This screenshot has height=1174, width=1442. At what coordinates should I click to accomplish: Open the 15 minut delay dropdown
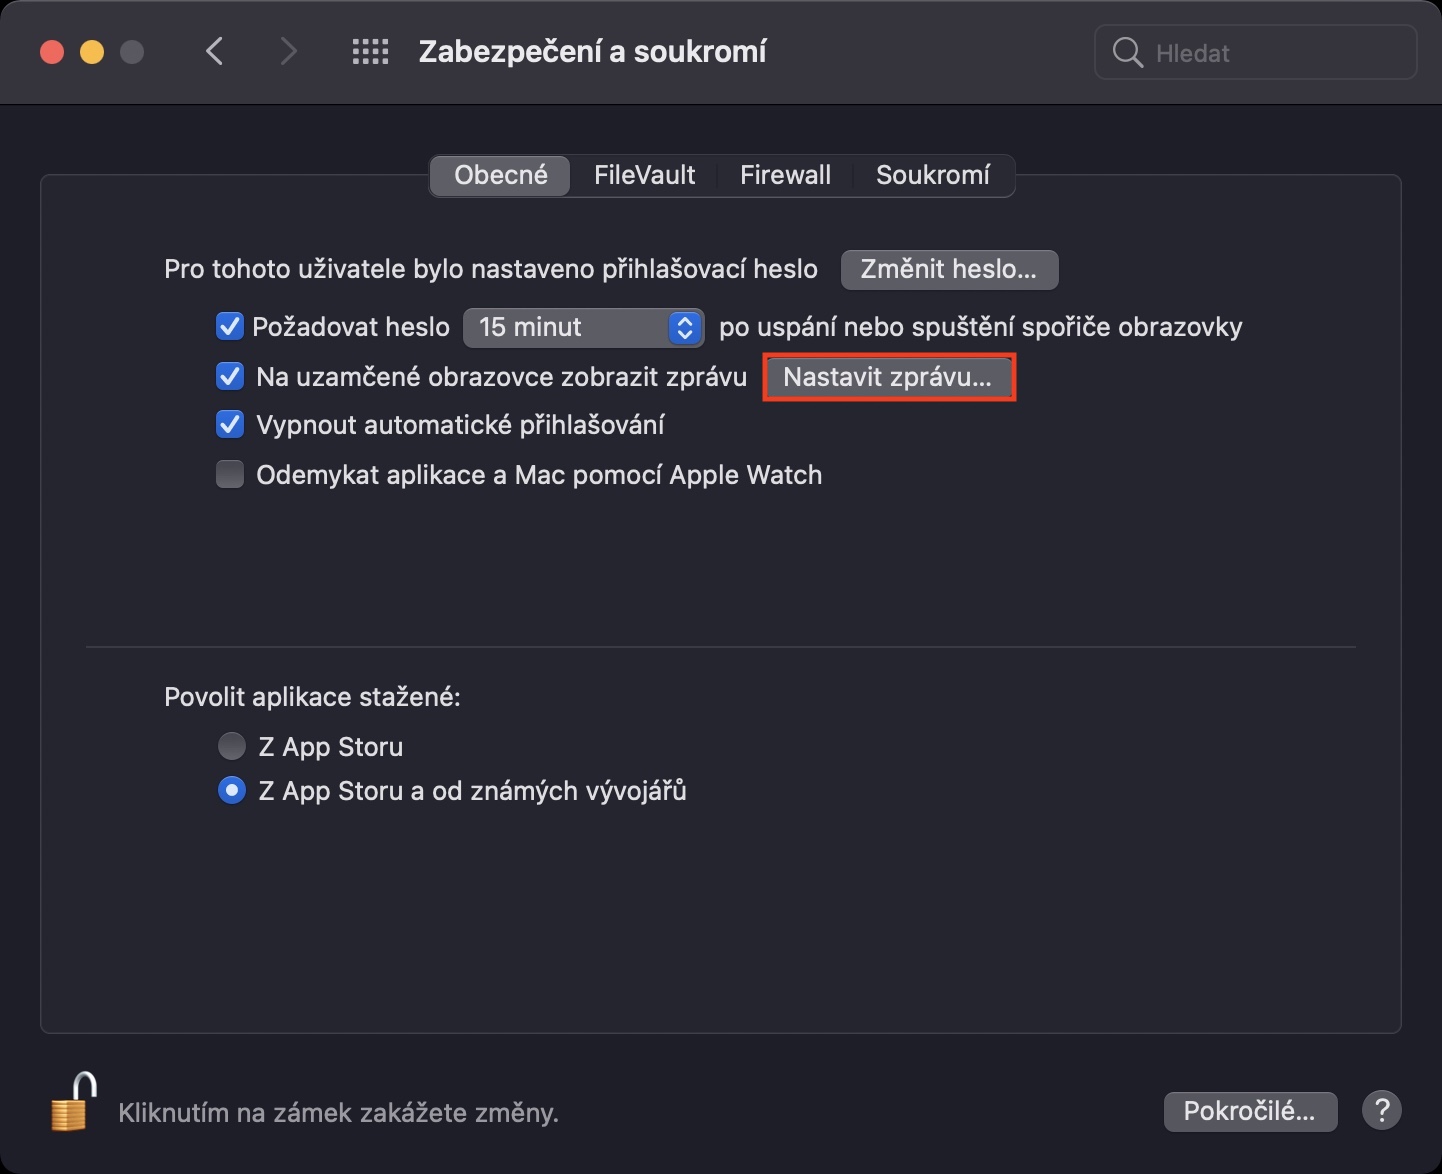tap(583, 327)
